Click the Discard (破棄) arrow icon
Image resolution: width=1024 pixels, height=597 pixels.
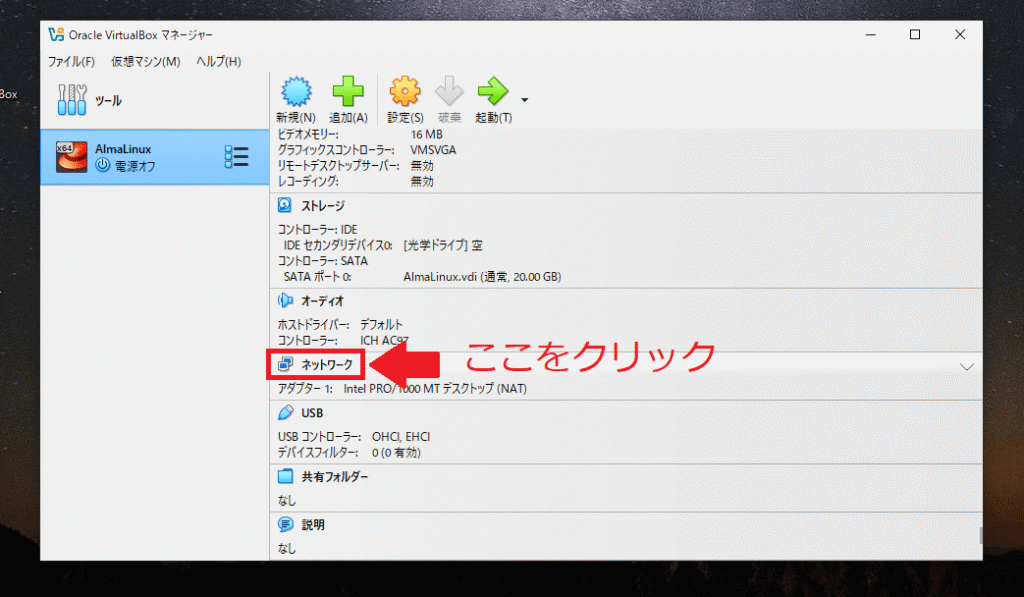pos(449,91)
